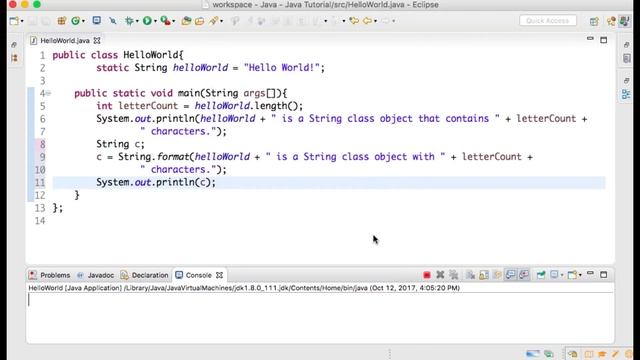640x360 pixels.
Task: Click the Clear Console icon
Action: point(471,275)
